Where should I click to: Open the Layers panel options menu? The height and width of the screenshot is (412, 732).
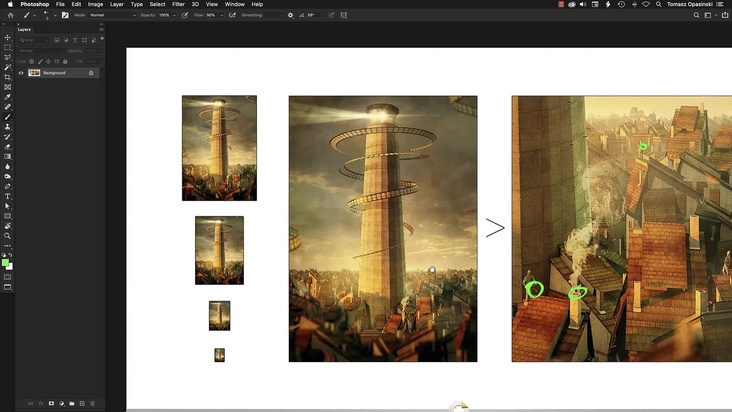click(101, 29)
